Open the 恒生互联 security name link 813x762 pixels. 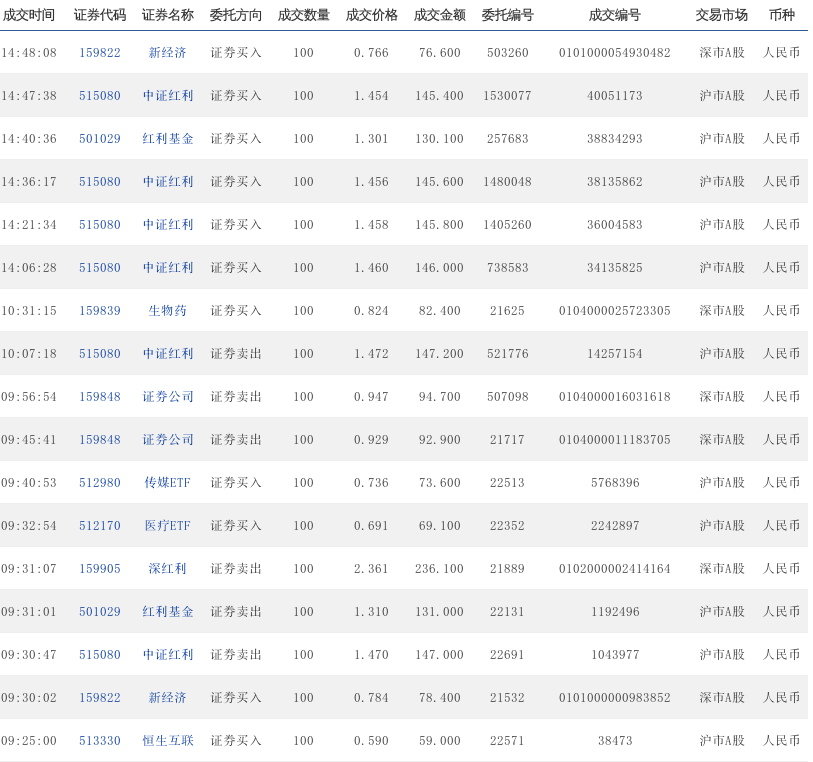tap(167, 741)
